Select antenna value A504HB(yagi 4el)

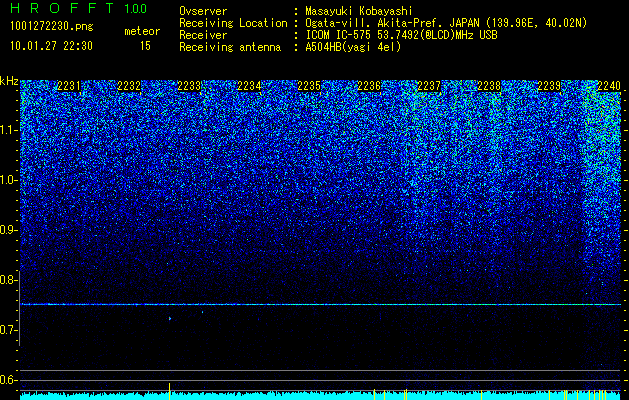353,47
